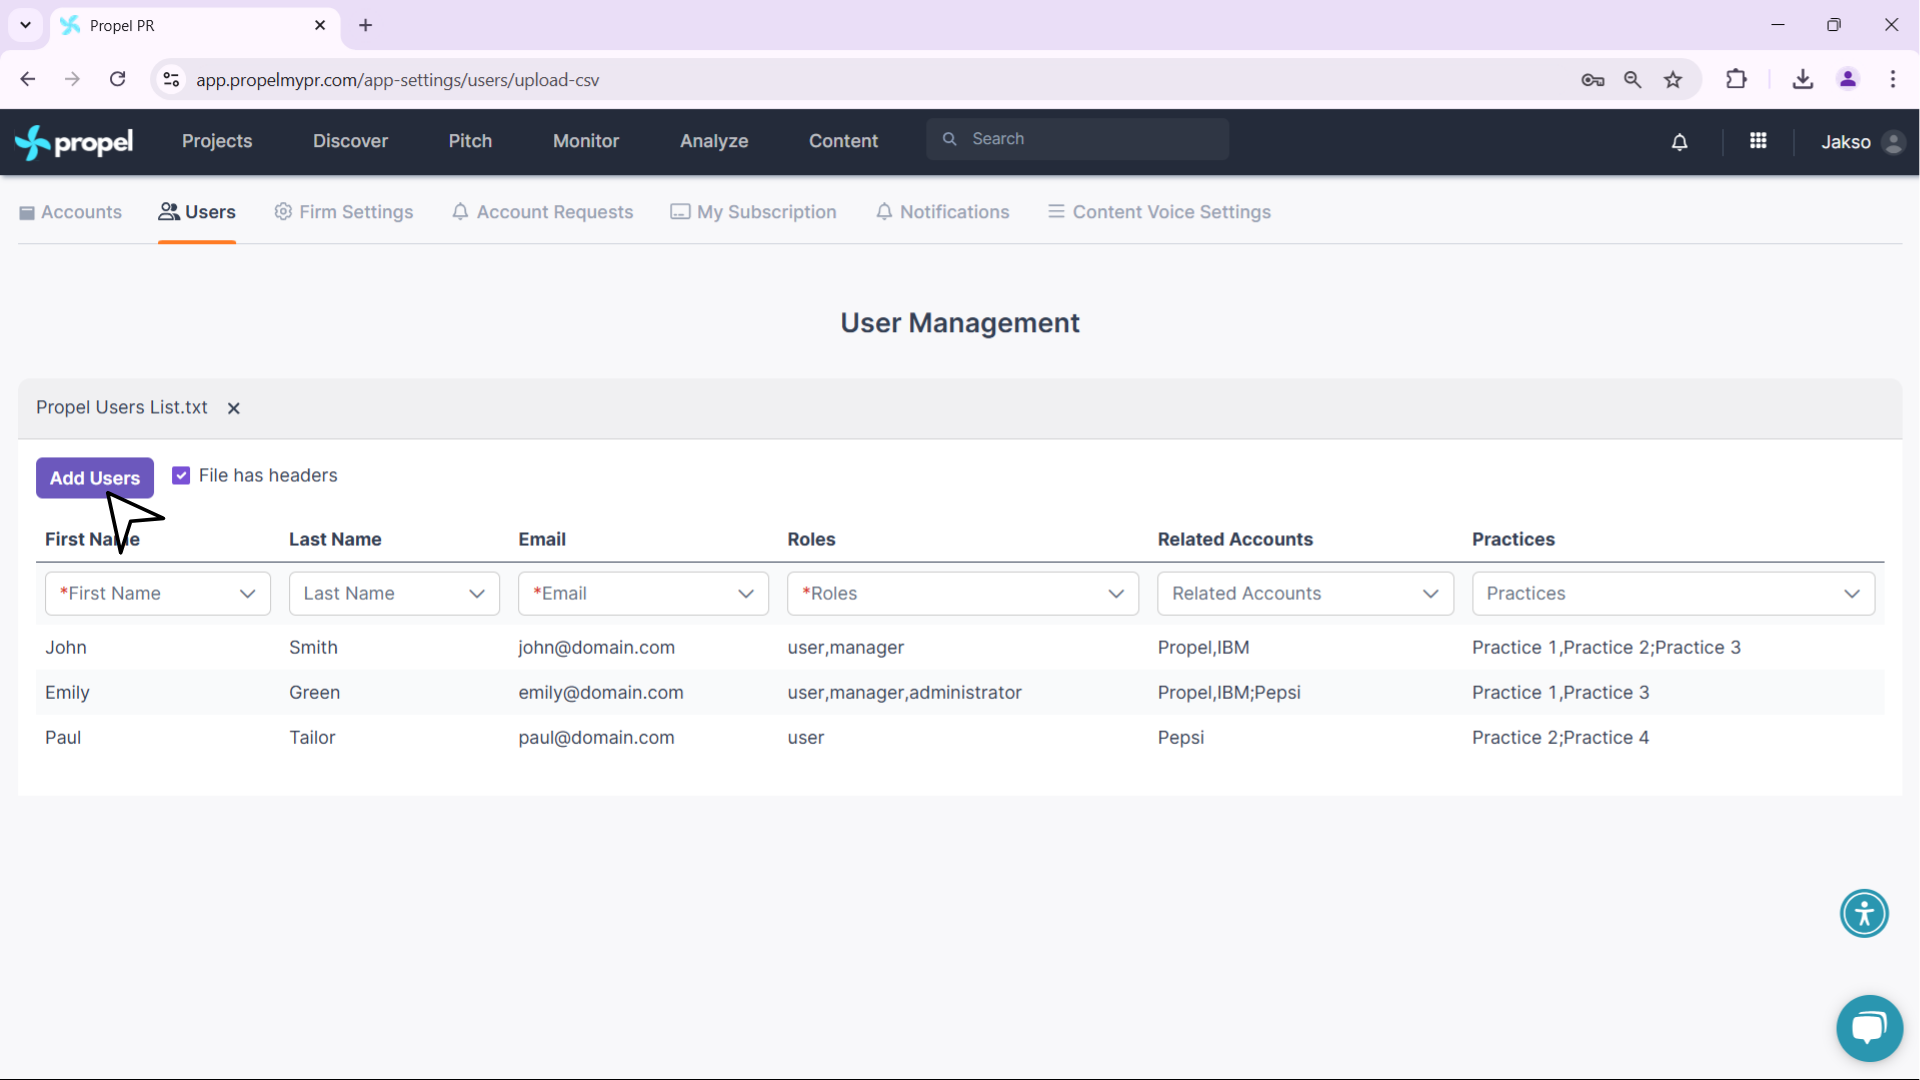This screenshot has width=1920, height=1080.
Task: Expand the Related Accounts mapping dropdown
Action: (x=1306, y=594)
